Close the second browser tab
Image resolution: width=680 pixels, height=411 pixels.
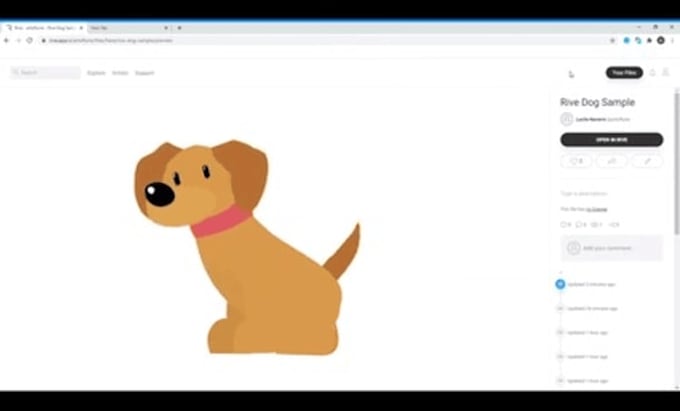(x=166, y=28)
